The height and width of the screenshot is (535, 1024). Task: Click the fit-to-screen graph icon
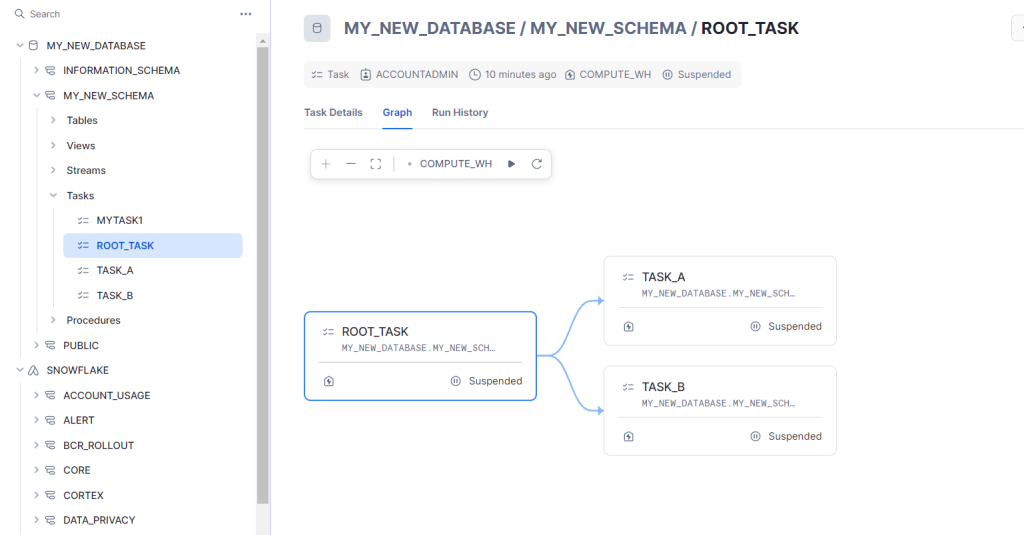click(376, 164)
